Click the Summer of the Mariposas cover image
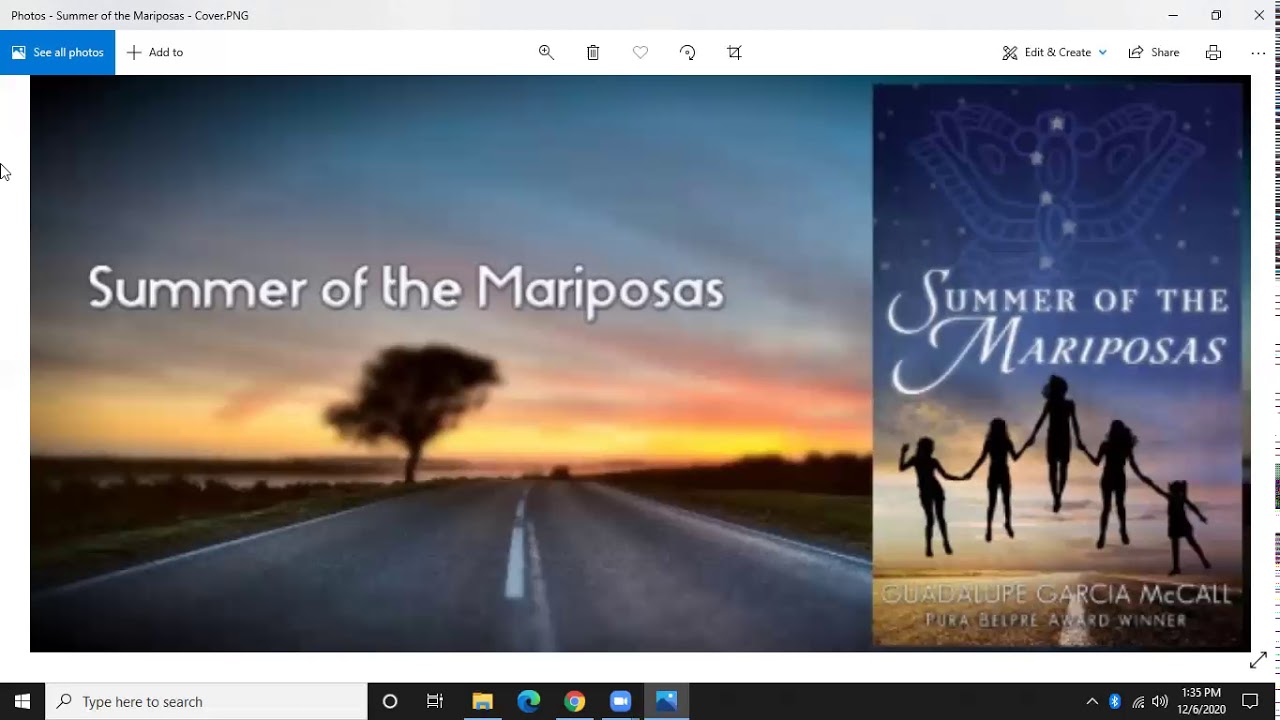Screen dimensions: 1280x720 coord(640,364)
